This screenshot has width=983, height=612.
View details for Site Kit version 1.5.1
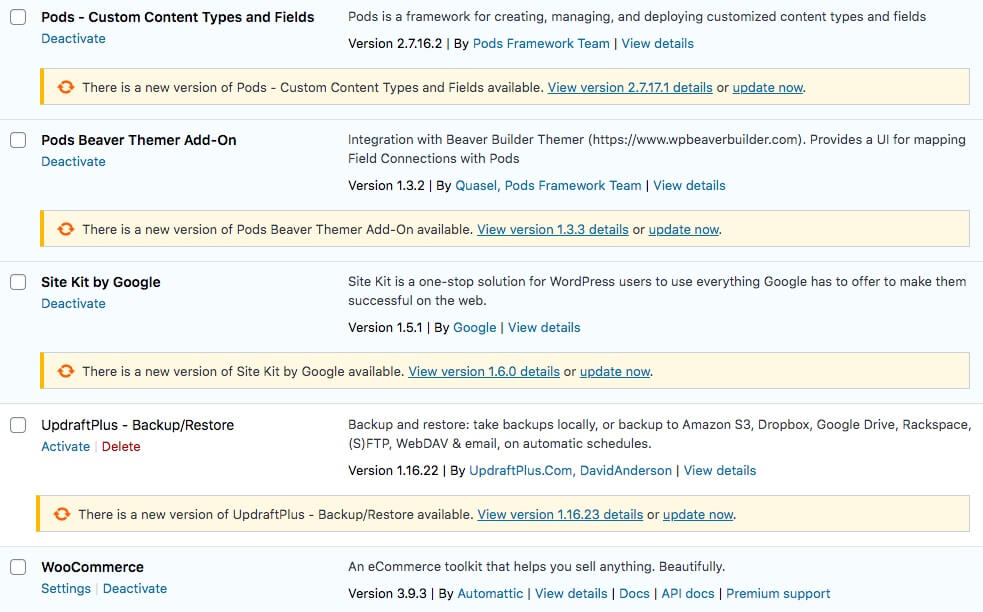pos(544,327)
